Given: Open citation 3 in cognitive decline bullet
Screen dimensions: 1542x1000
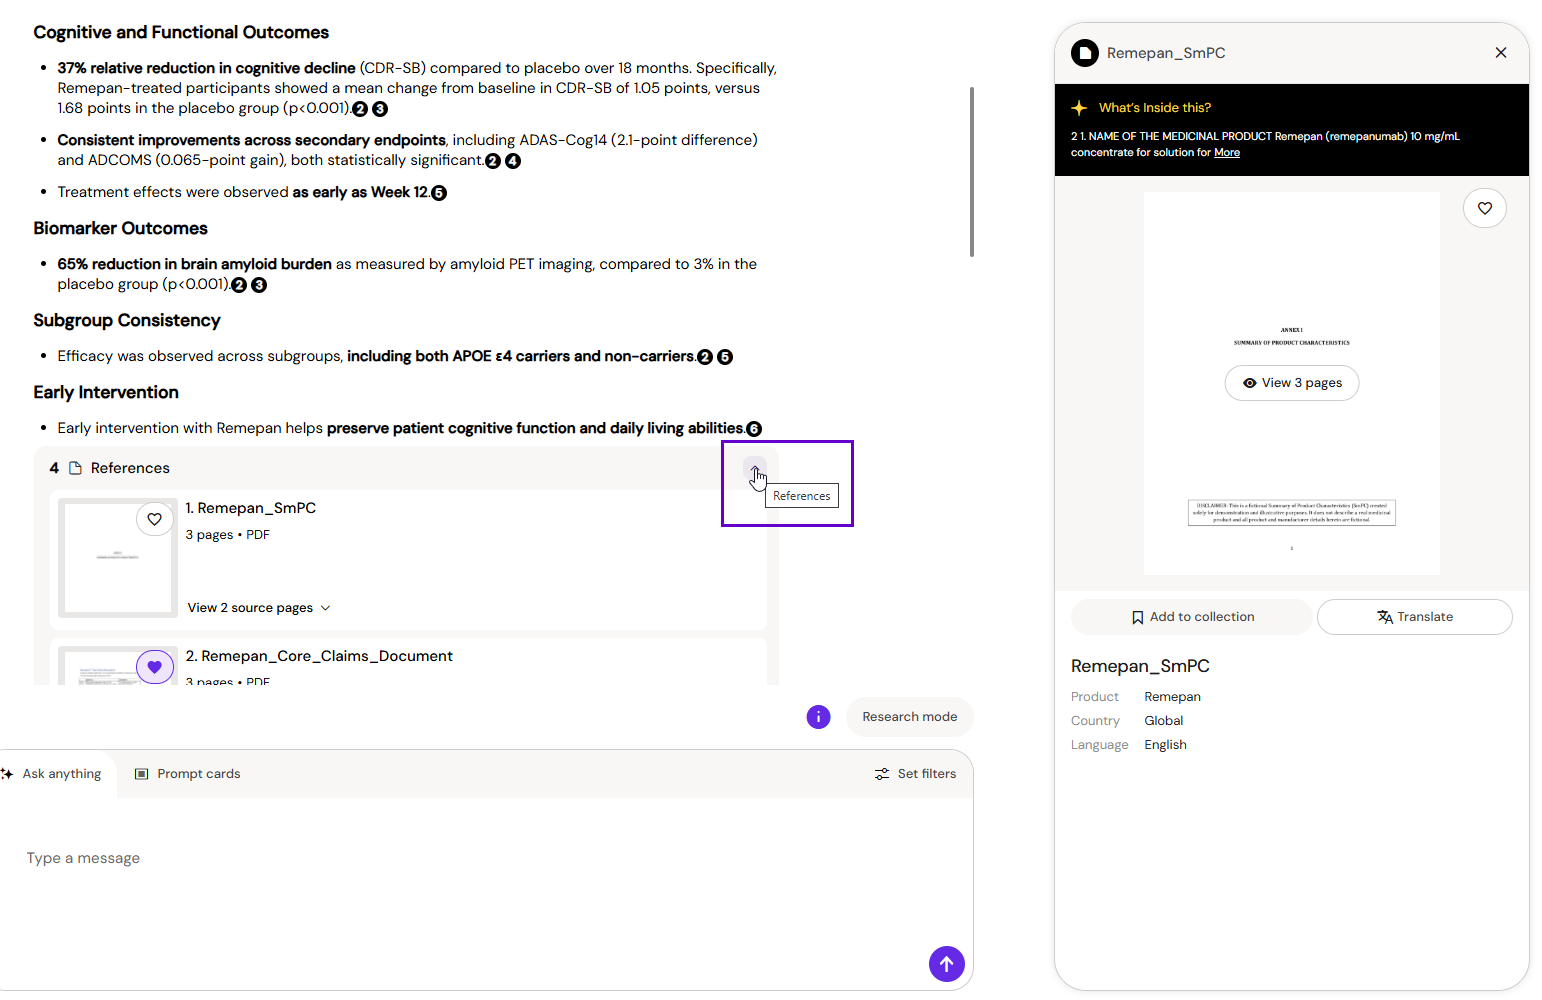Looking at the screenshot, I should [380, 109].
